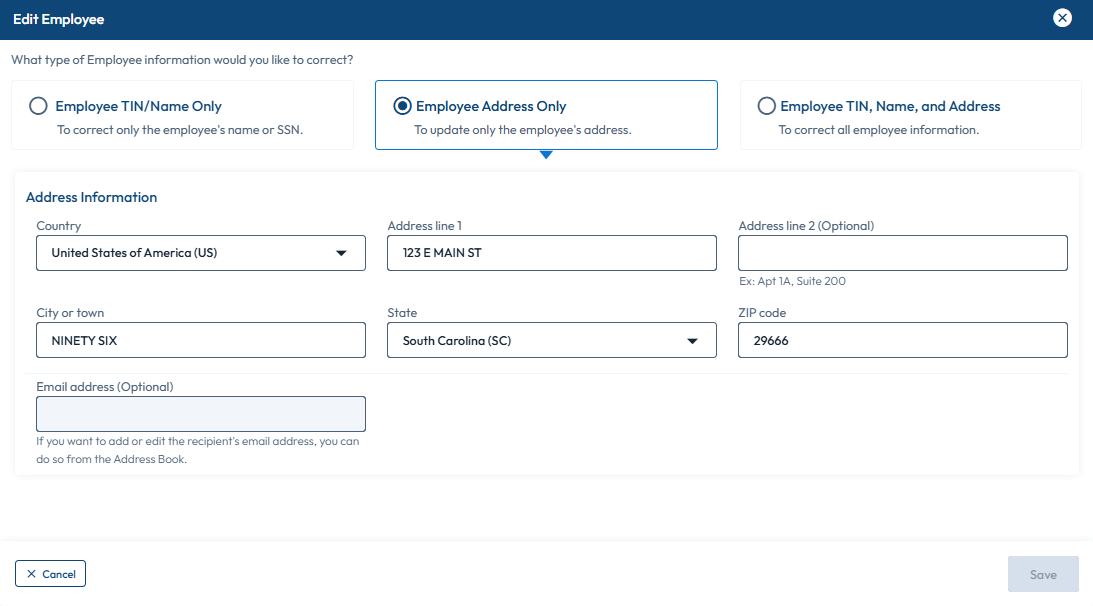Open the Country combo box
Screen dimensions: 1093x606
pyautogui.click(x=200, y=253)
